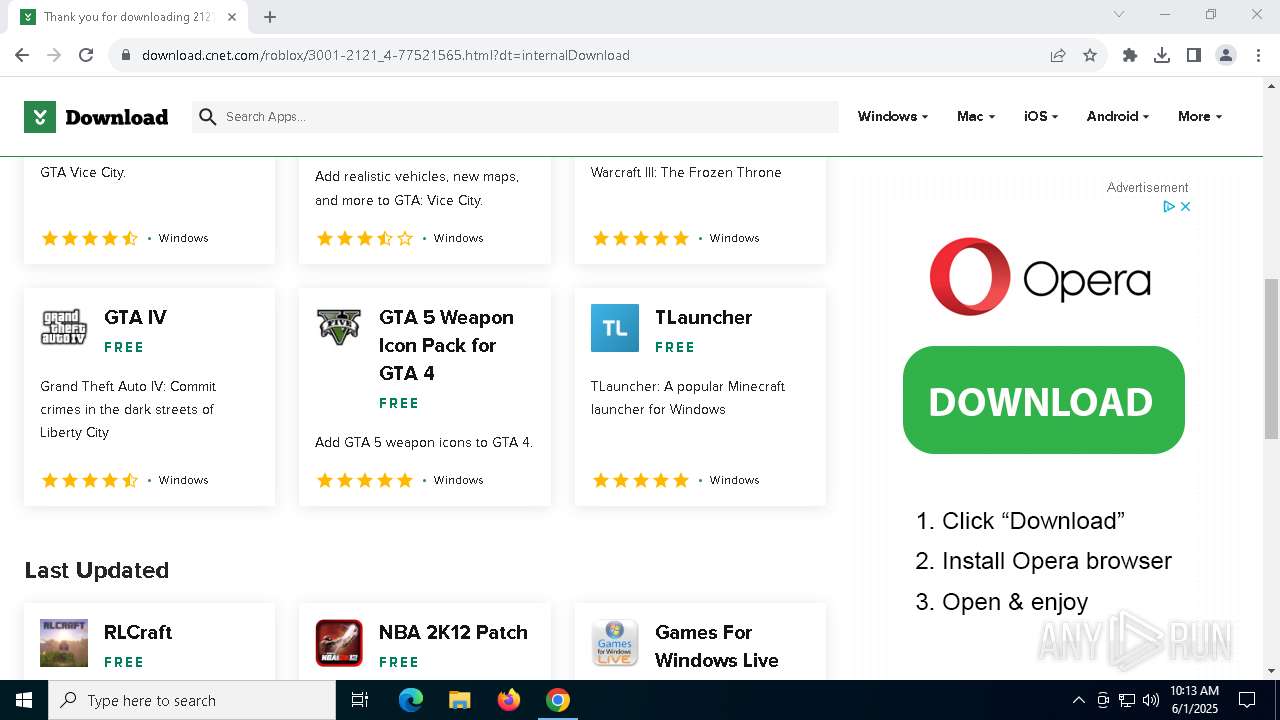
Task: Click the green DOWNLOAD ad button
Action: click(1044, 400)
